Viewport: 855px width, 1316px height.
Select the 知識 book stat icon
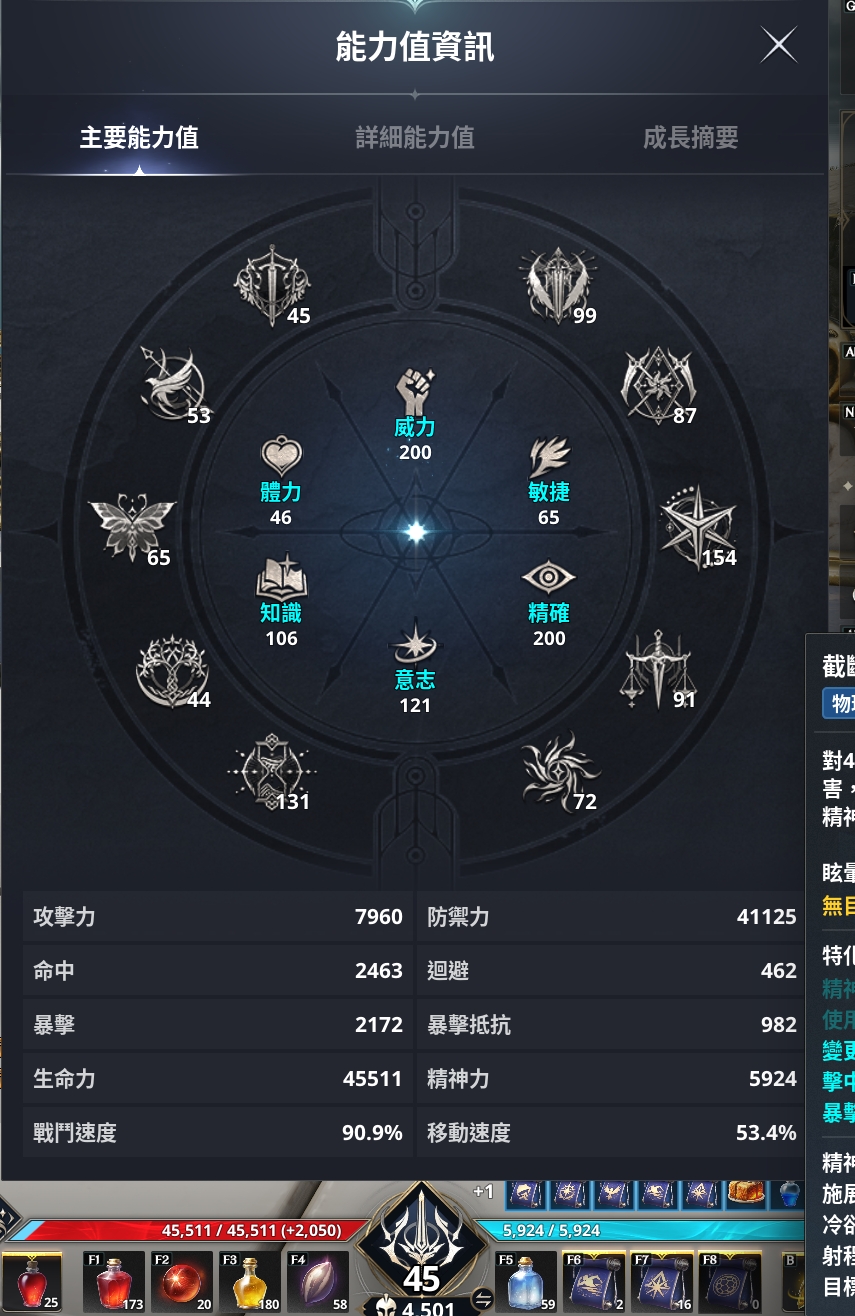click(281, 577)
